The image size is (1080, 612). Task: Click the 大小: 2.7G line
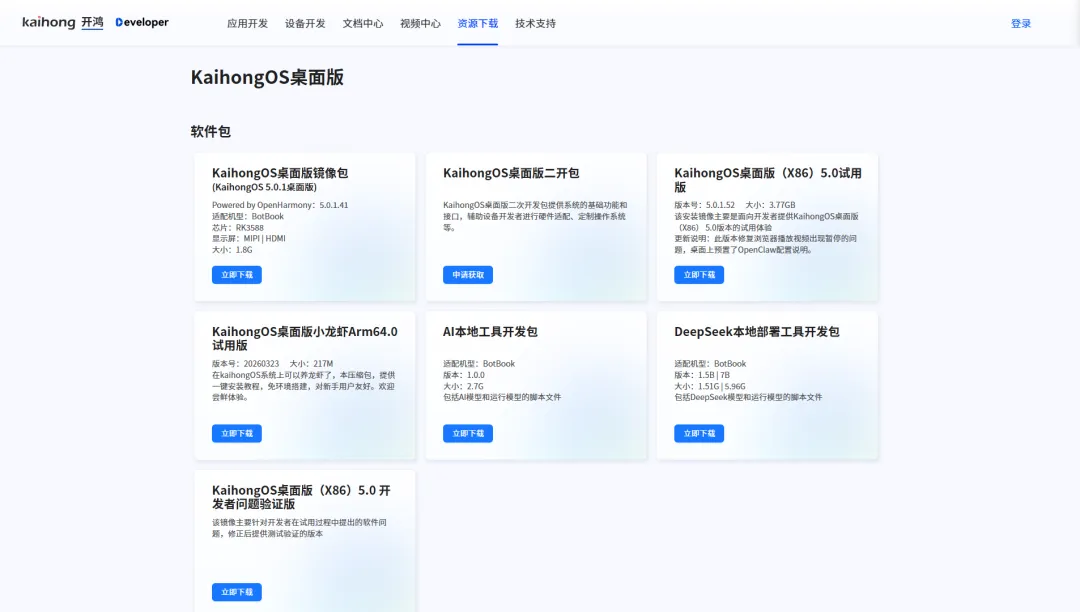pyautogui.click(x=463, y=386)
